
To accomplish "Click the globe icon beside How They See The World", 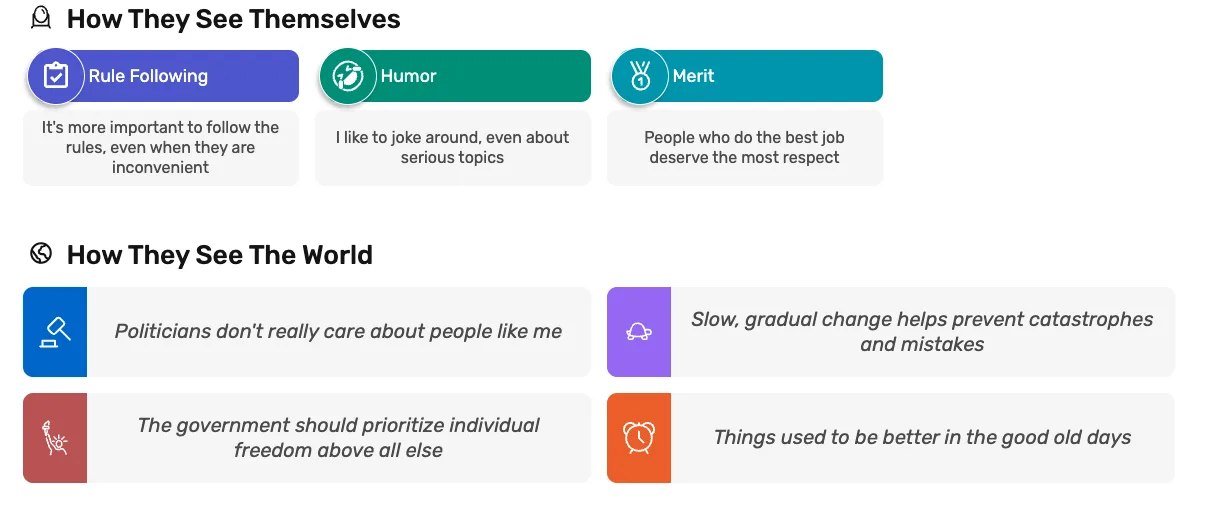I will coord(41,254).
